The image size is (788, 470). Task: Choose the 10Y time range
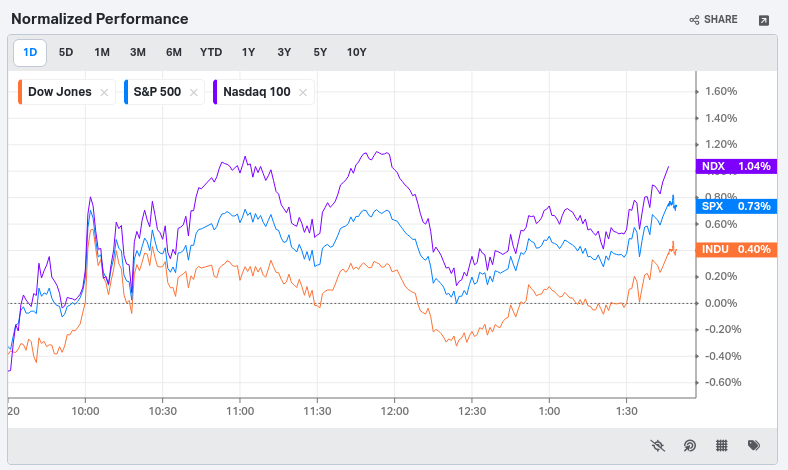[356, 52]
